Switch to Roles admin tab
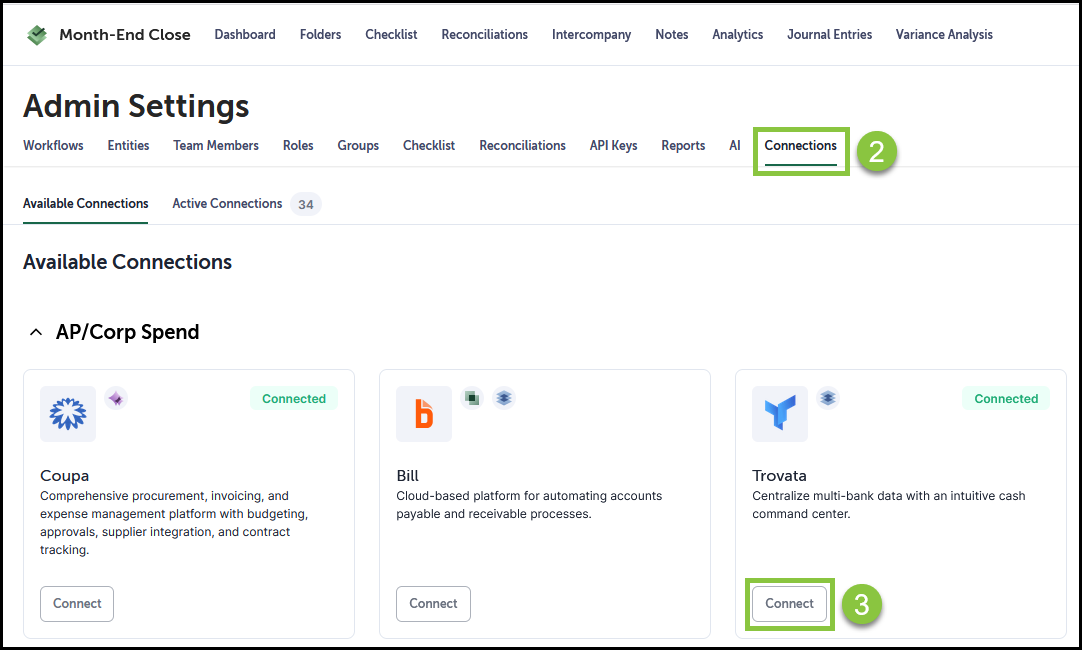This screenshot has height=650, width=1082. [298, 146]
